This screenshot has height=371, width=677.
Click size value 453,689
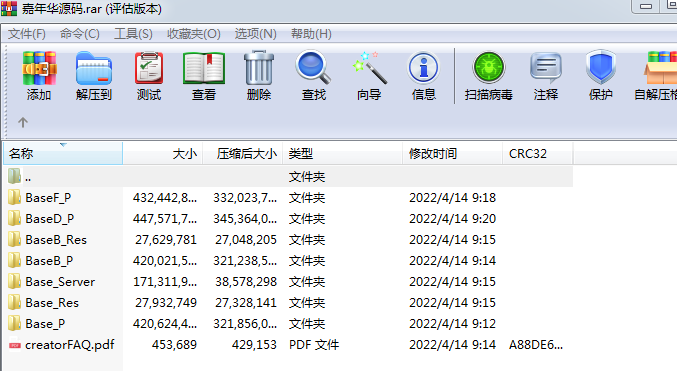point(174,345)
